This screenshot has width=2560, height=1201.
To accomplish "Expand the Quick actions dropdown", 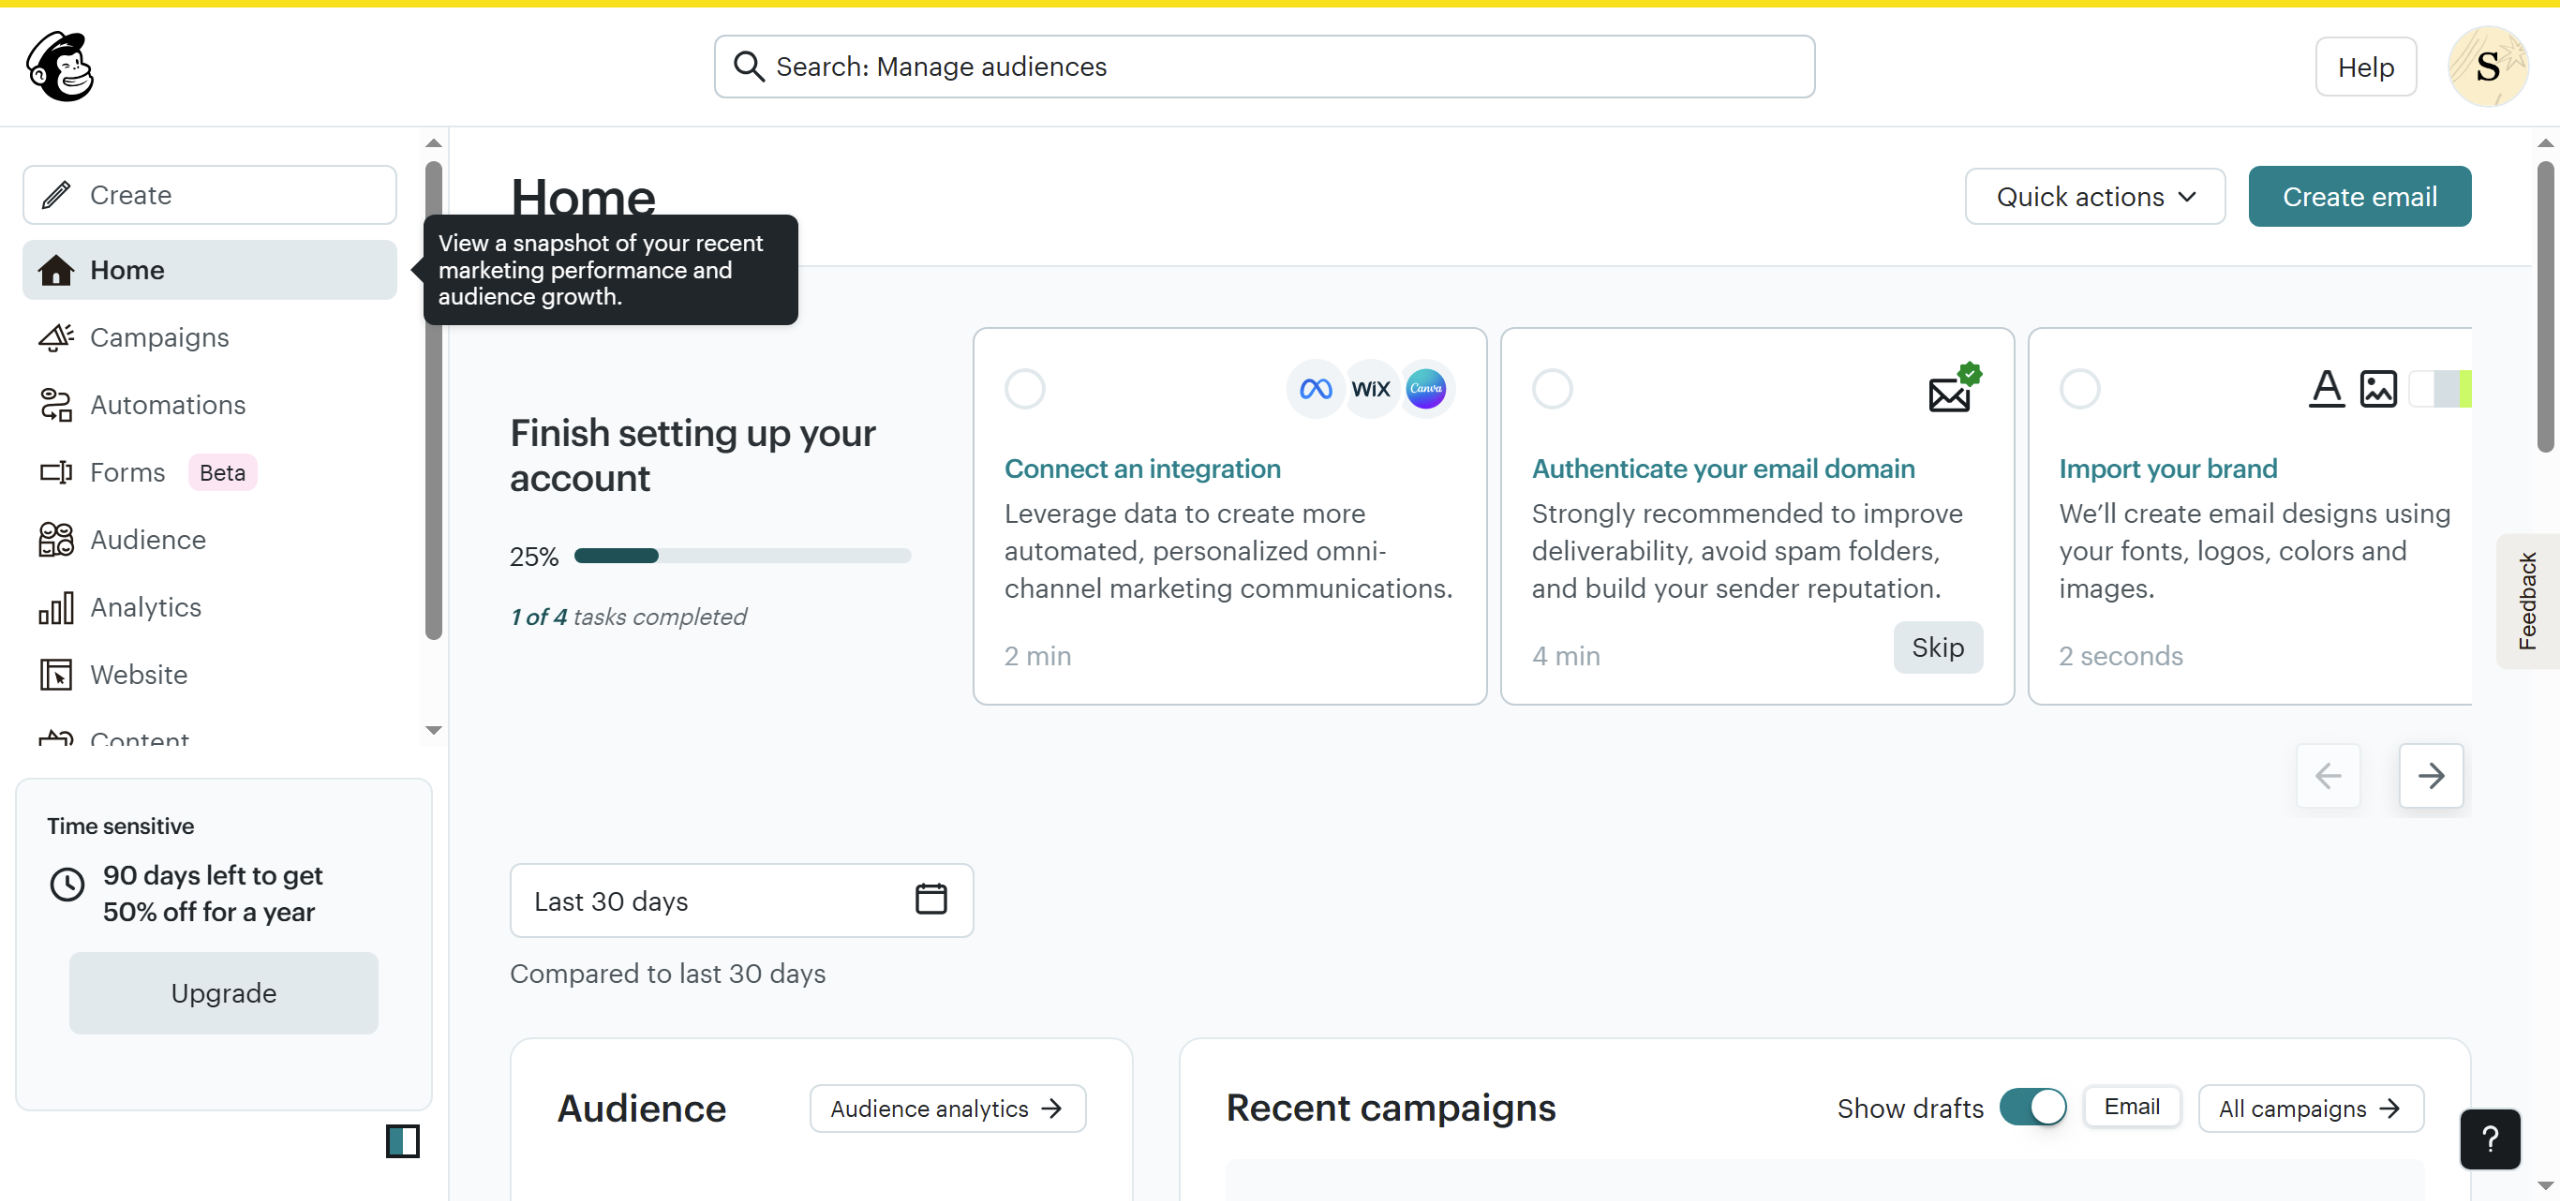I will pyautogui.click(x=2095, y=197).
